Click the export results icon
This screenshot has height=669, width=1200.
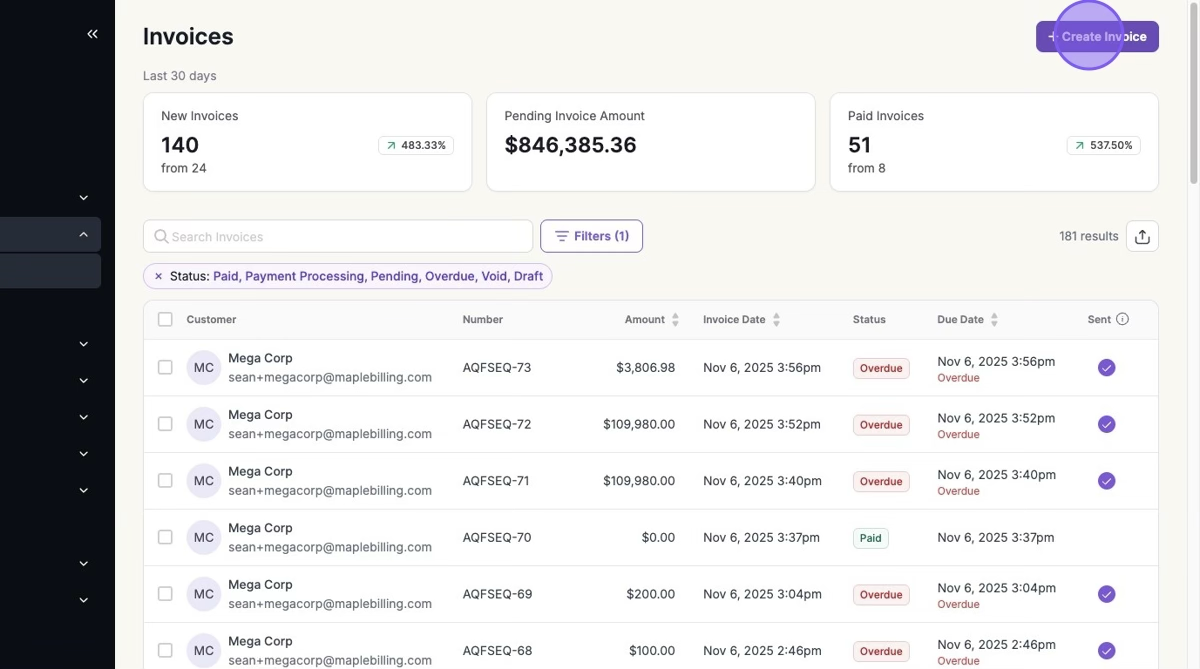click(1142, 237)
